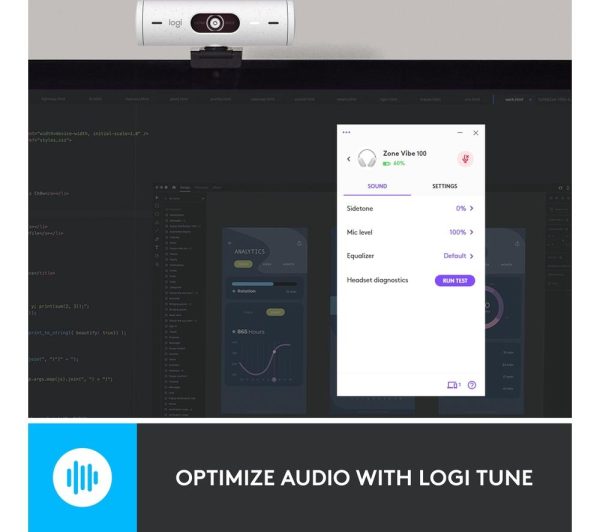This screenshot has height=532, width=600.
Task: Click the 865 Hours label in background mockup
Action: coord(251,332)
